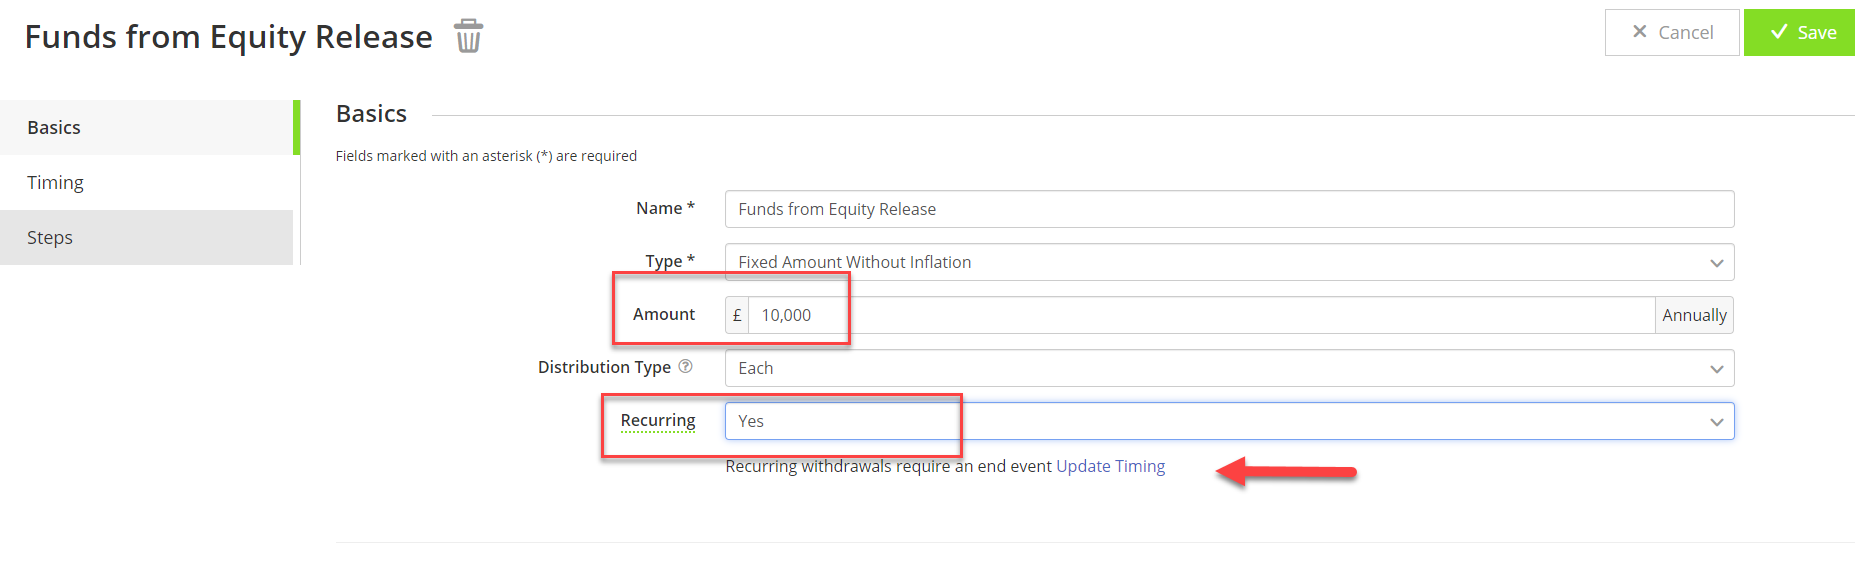Cancel editing this withdrawal
Screen dimensions: 1855x565
1672,32
